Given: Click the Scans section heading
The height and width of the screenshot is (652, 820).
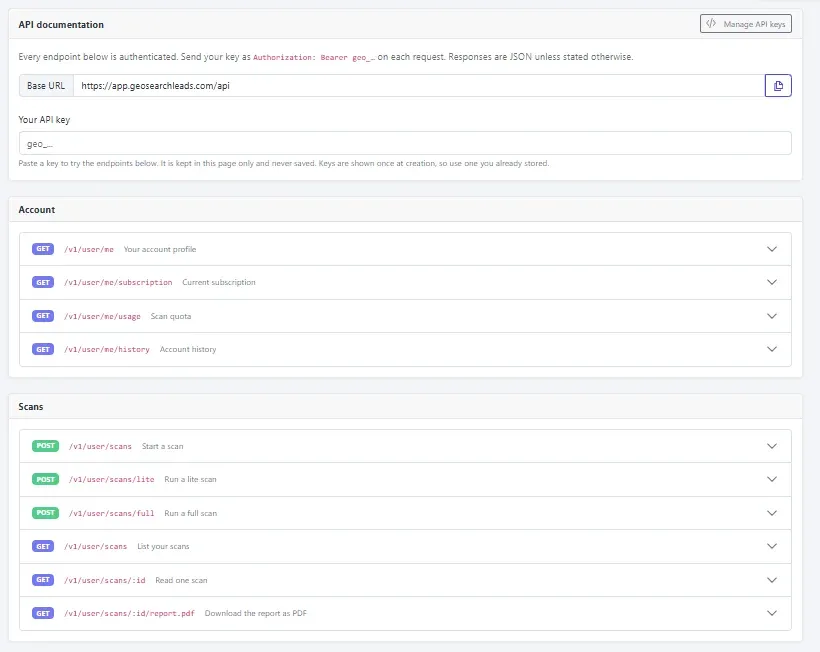Looking at the screenshot, I should [x=31, y=407].
